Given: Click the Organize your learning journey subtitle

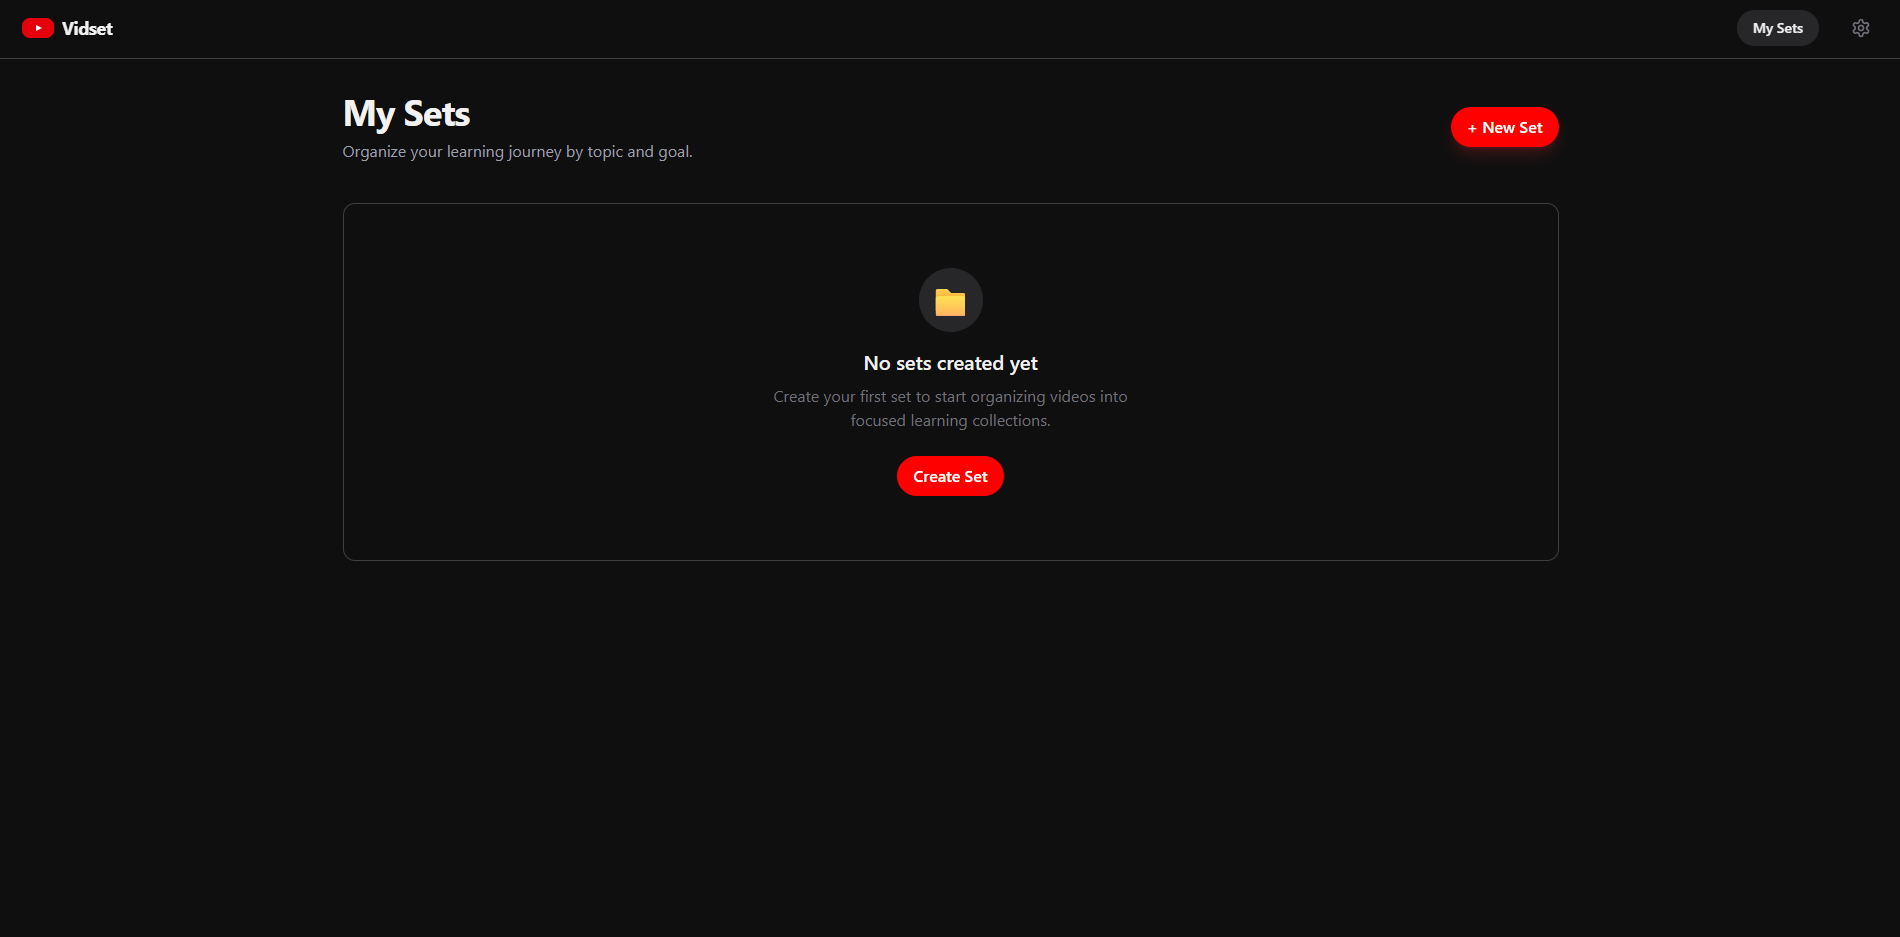Looking at the screenshot, I should pyautogui.click(x=517, y=151).
